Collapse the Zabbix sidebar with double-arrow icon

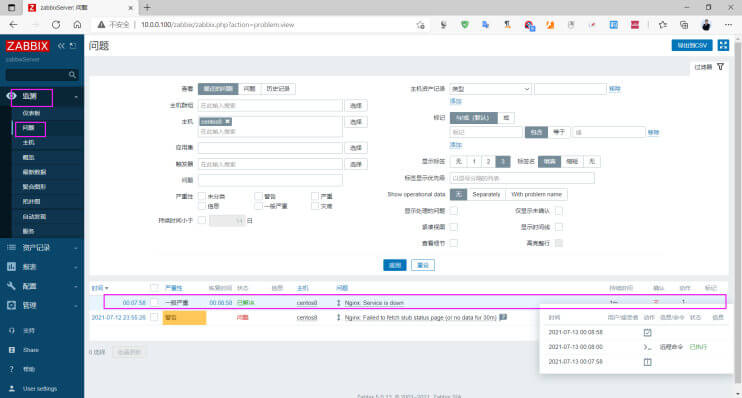click(x=61, y=46)
